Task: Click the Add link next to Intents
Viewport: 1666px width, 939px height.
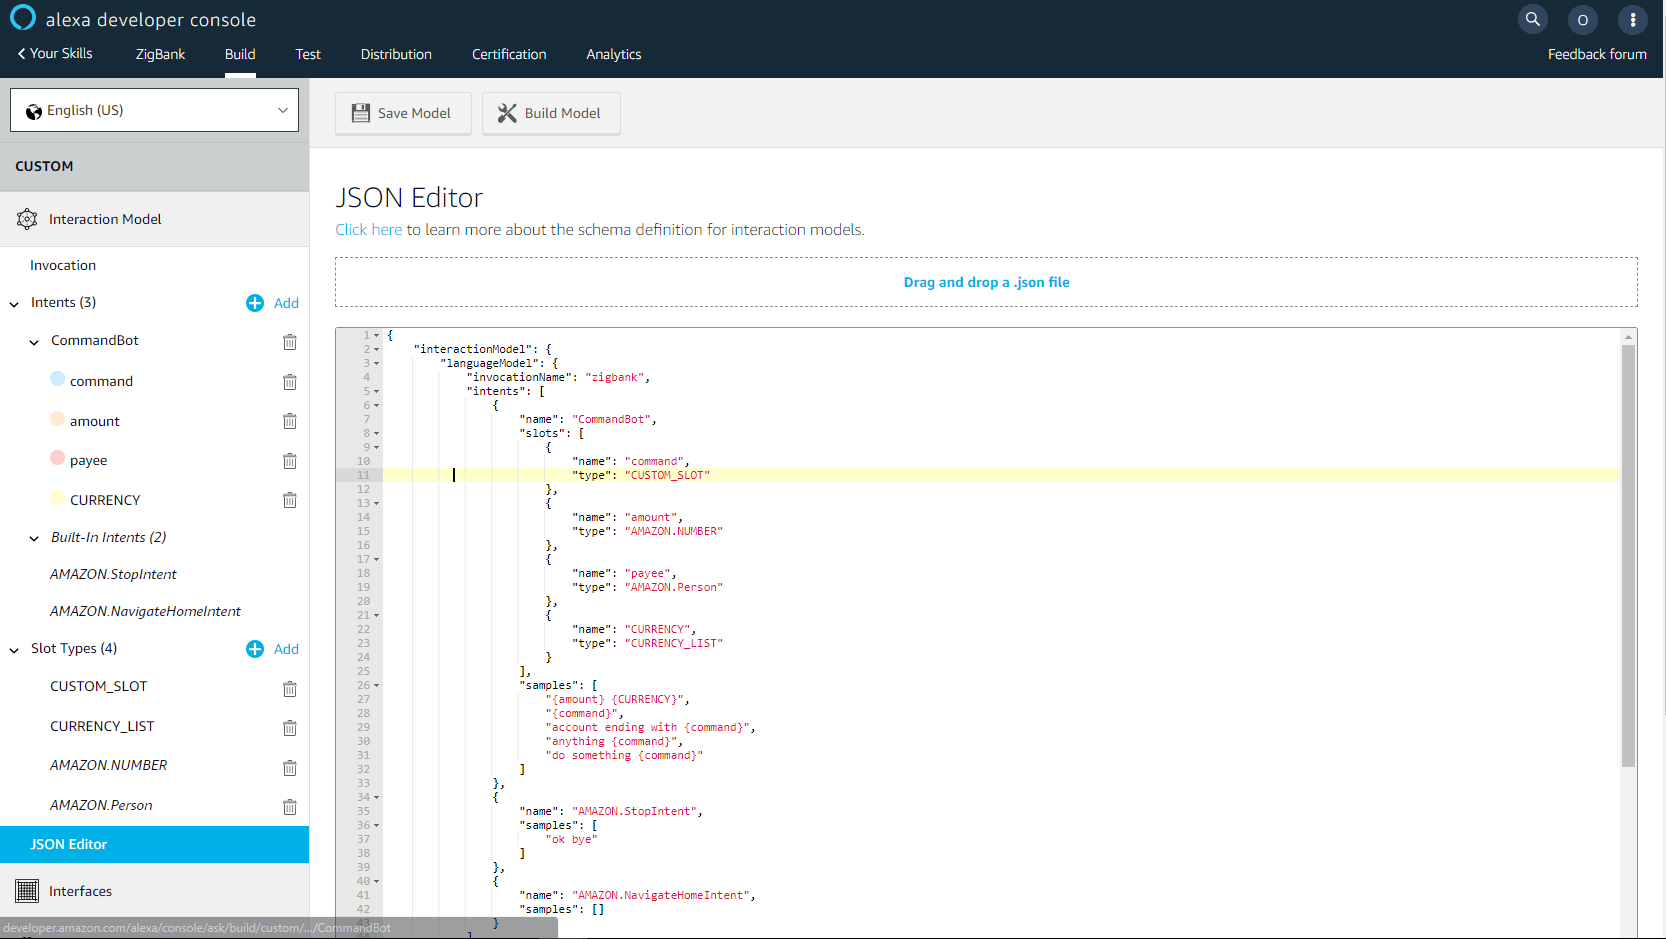Action: [x=286, y=303]
